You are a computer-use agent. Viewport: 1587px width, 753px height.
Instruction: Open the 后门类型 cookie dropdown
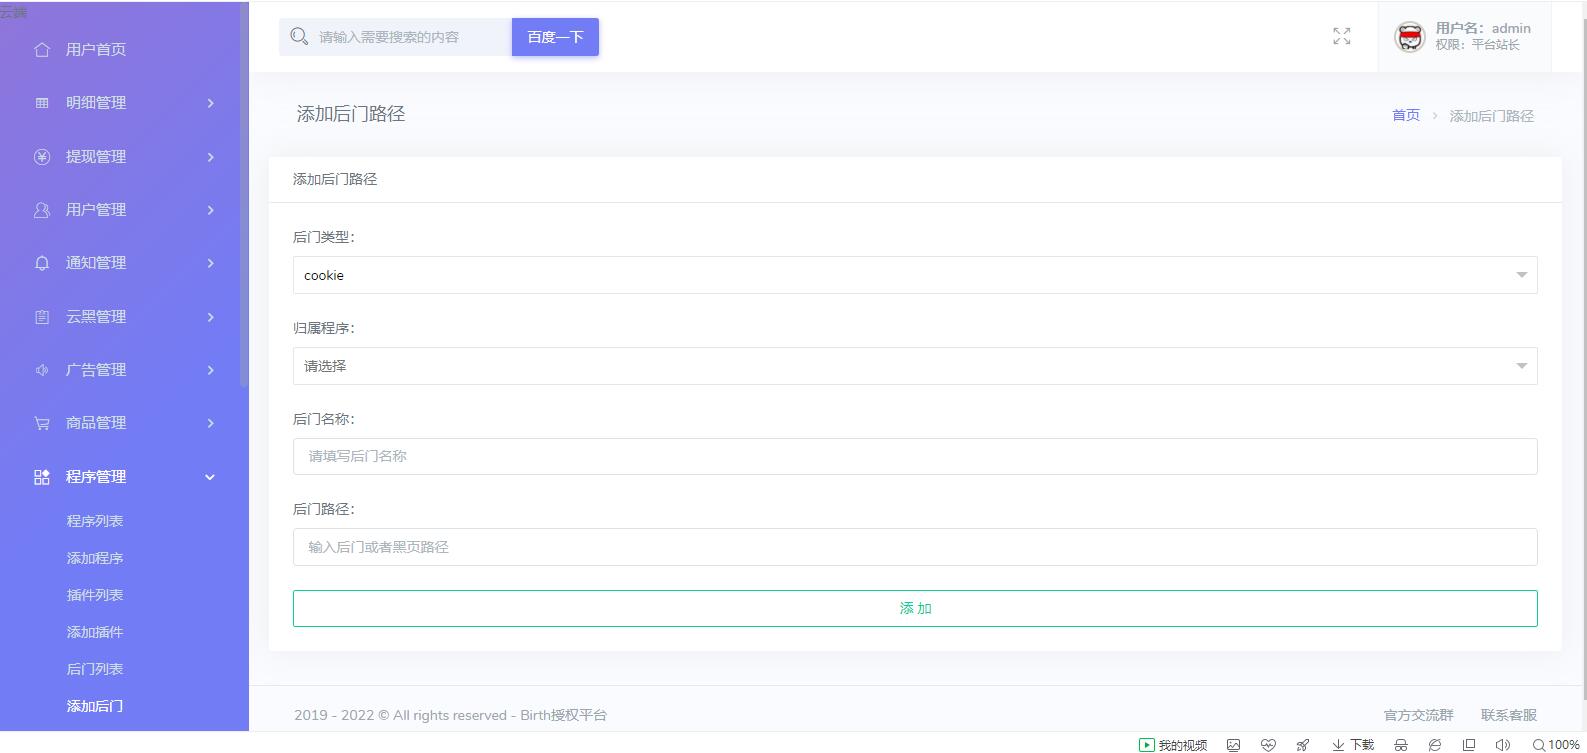point(914,275)
